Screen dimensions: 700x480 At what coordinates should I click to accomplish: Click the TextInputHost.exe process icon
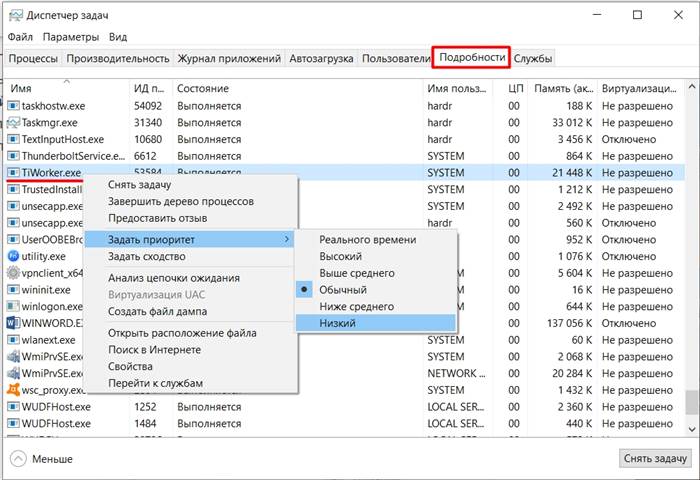coord(13,139)
